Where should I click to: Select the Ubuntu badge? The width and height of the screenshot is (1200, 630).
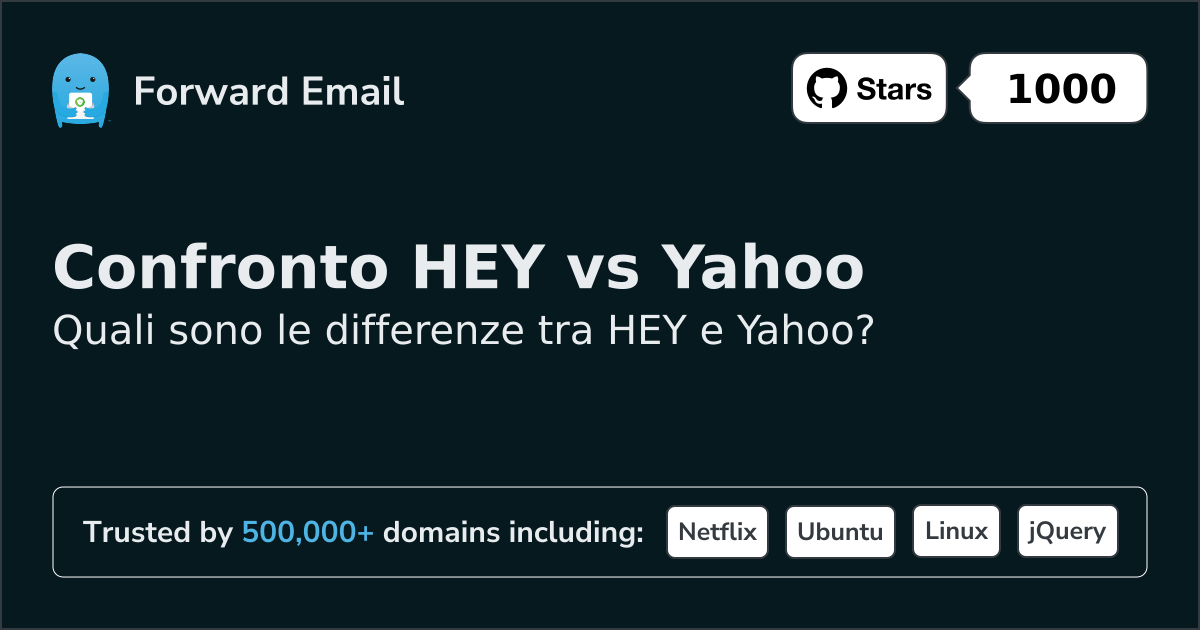(x=840, y=532)
